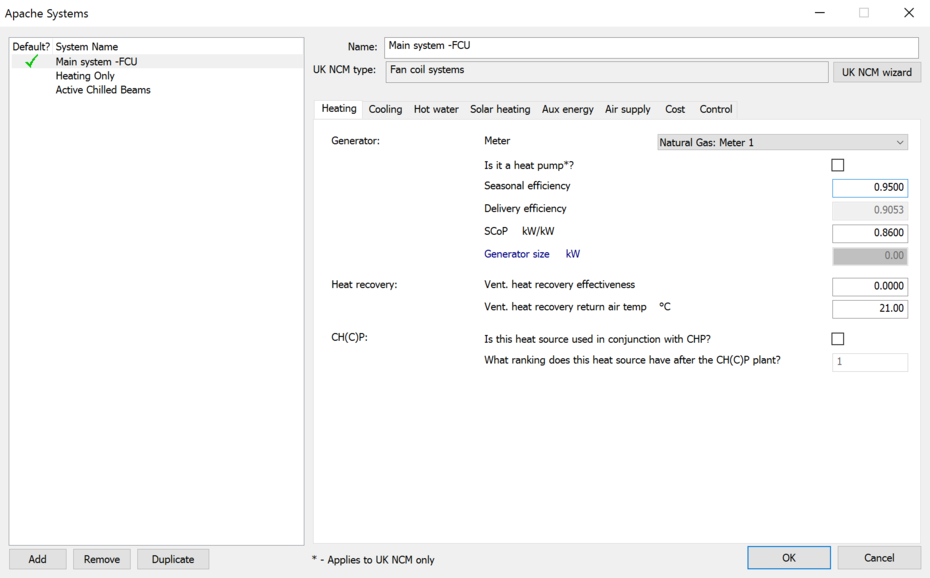Open the Meter dropdown for Natural Gas

tap(782, 143)
